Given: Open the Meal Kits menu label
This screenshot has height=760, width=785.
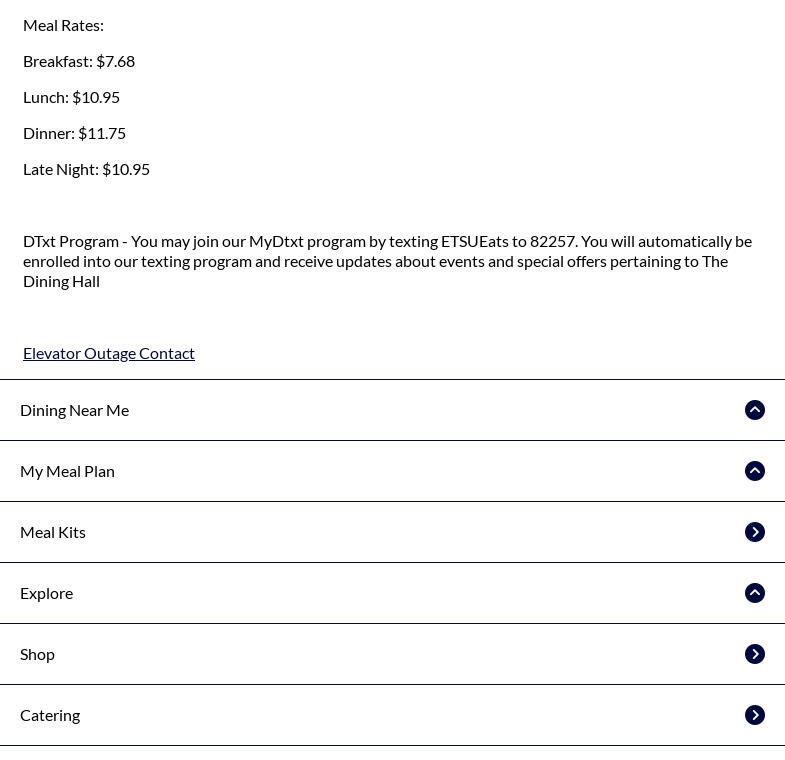Looking at the screenshot, I should (53, 532).
